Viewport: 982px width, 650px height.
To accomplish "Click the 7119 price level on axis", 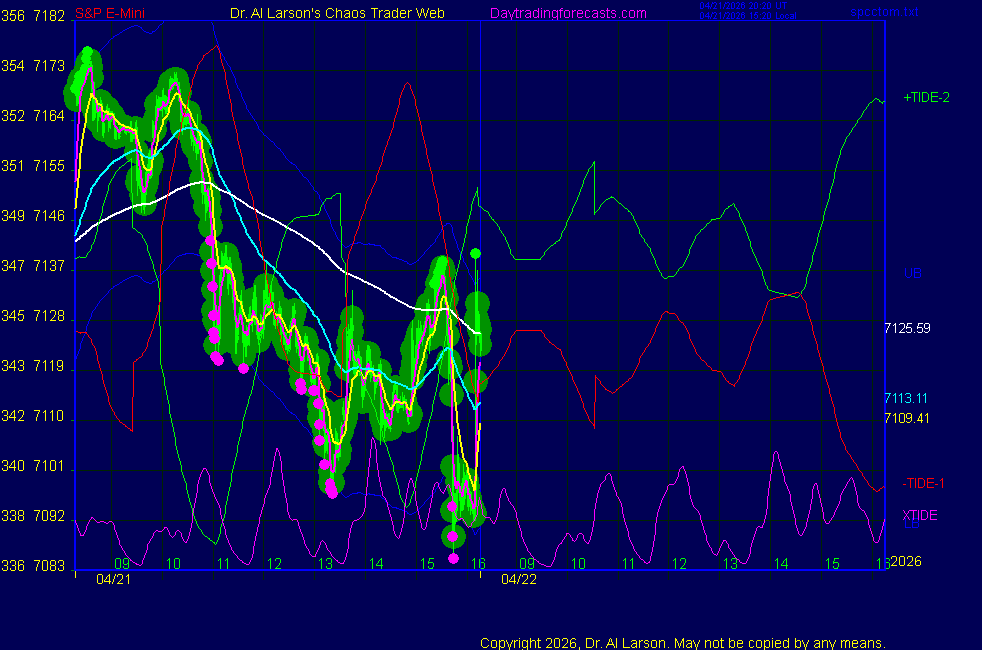I will [x=49, y=367].
